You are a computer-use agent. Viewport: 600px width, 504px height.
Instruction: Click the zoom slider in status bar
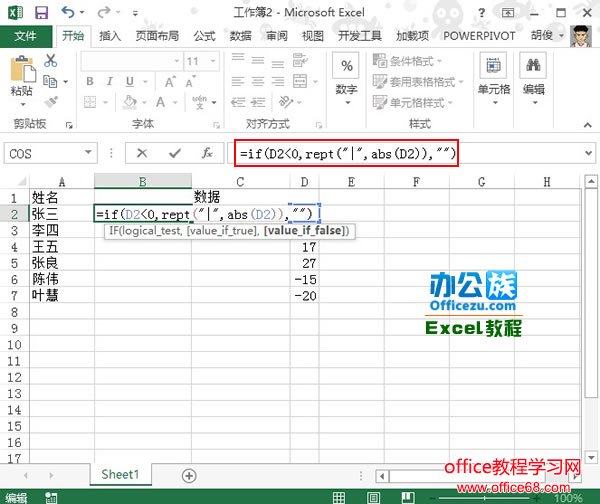[484, 498]
